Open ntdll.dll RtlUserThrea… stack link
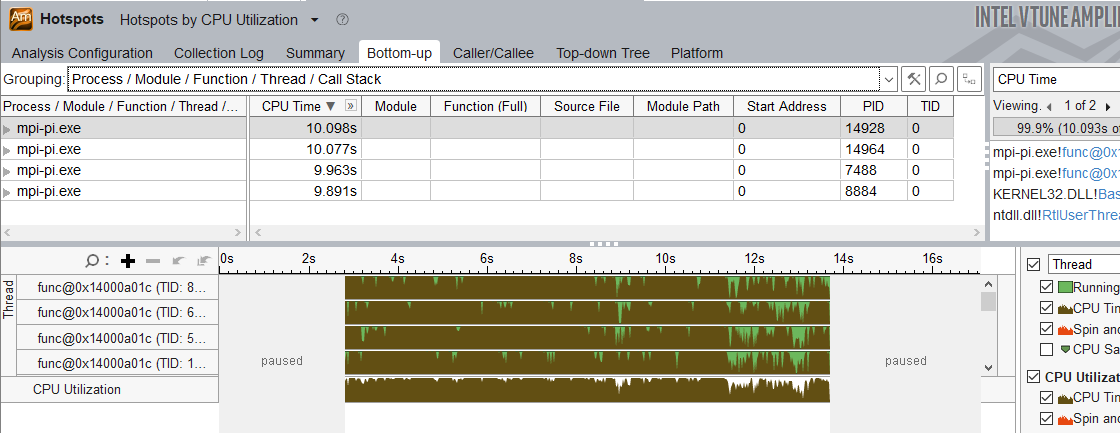Viewport: 1120px width, 433px height. pyautogui.click(x=1056, y=214)
